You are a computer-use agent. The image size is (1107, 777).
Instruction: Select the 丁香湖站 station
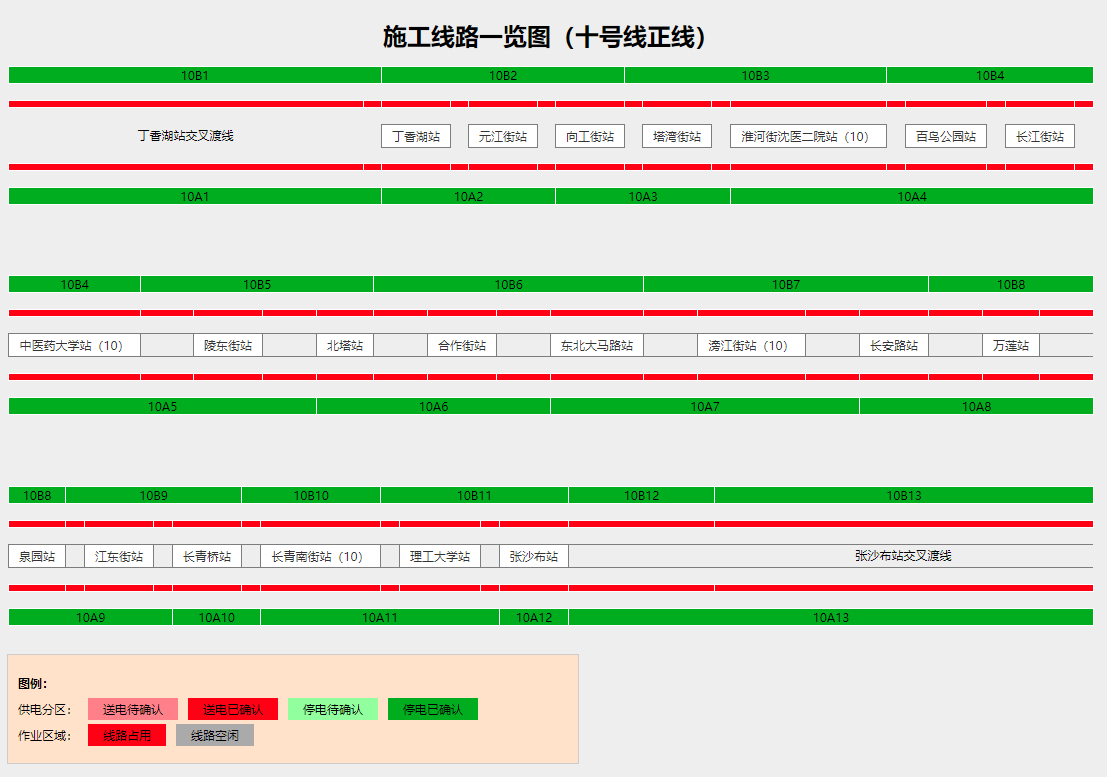tap(415, 136)
